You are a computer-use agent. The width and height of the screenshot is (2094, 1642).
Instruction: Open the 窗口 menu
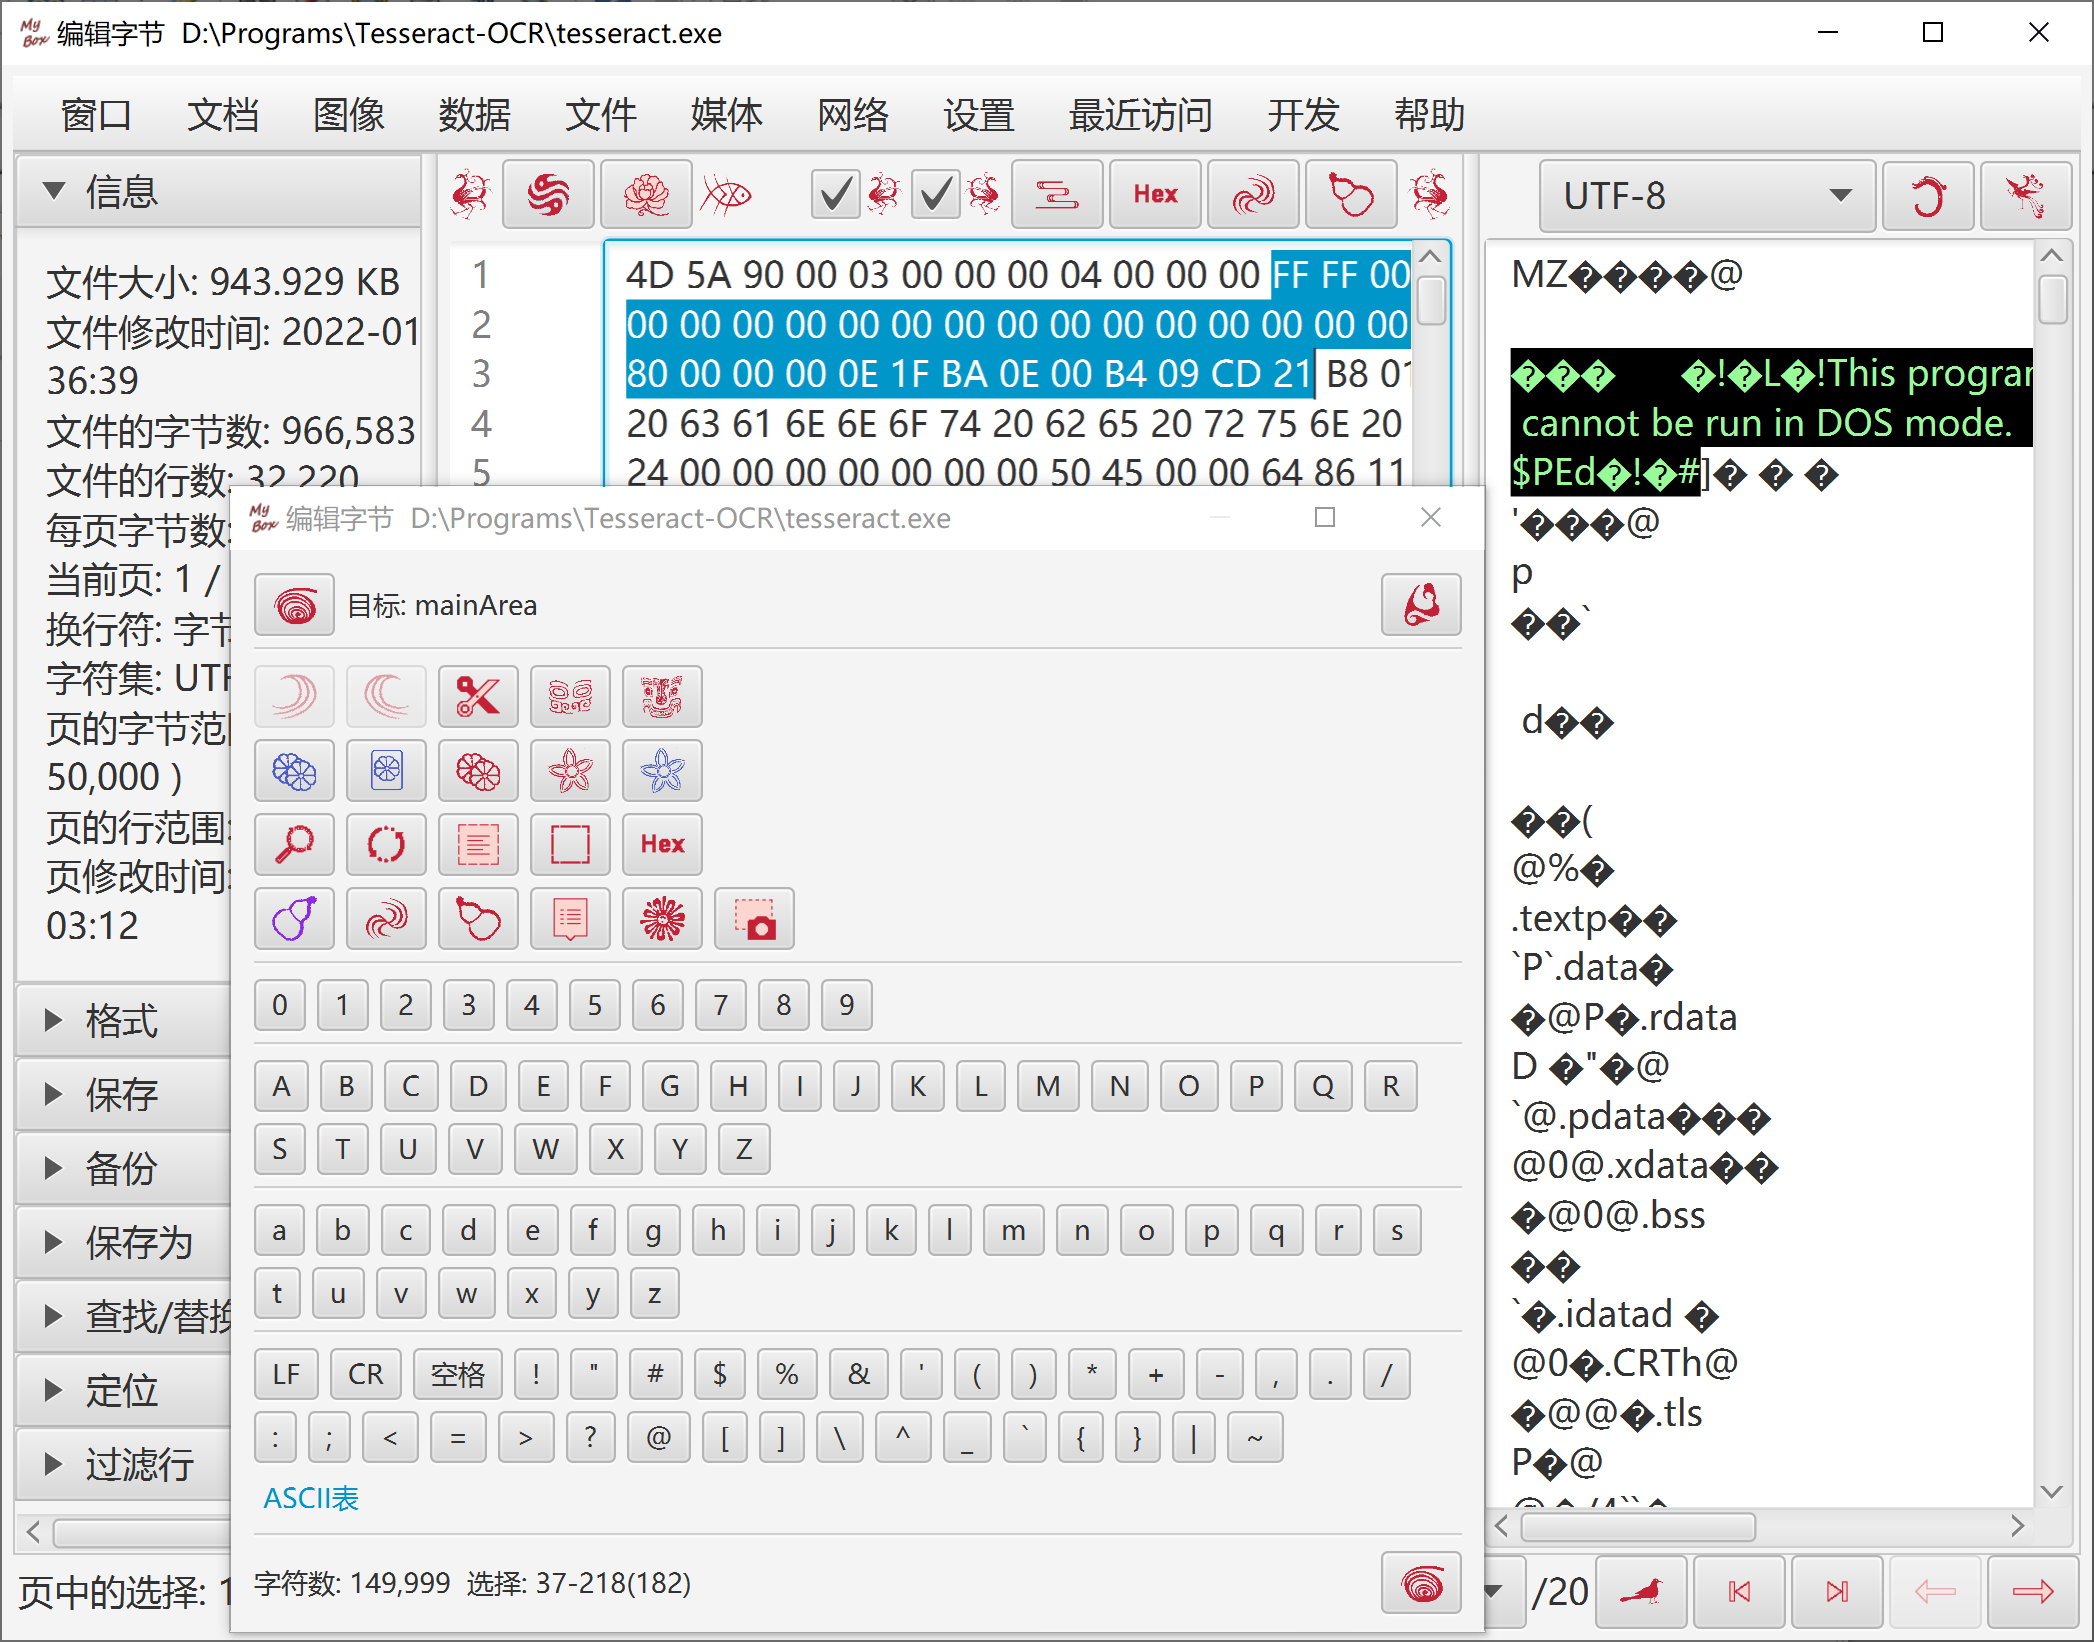point(96,115)
